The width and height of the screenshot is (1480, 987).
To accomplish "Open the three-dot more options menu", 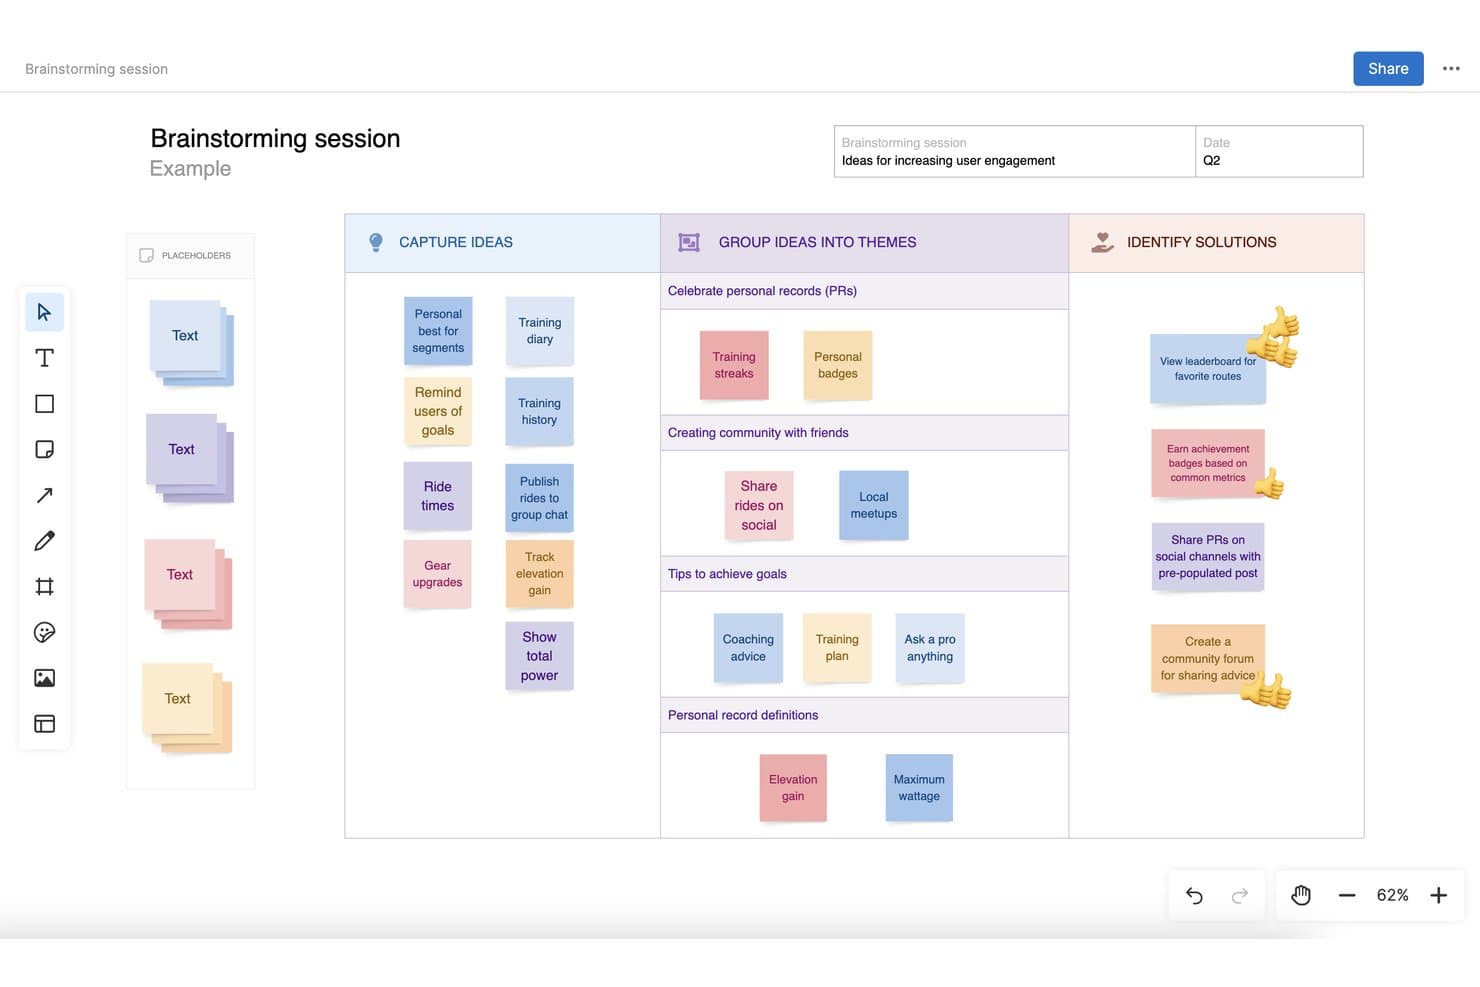I will pos(1451,69).
